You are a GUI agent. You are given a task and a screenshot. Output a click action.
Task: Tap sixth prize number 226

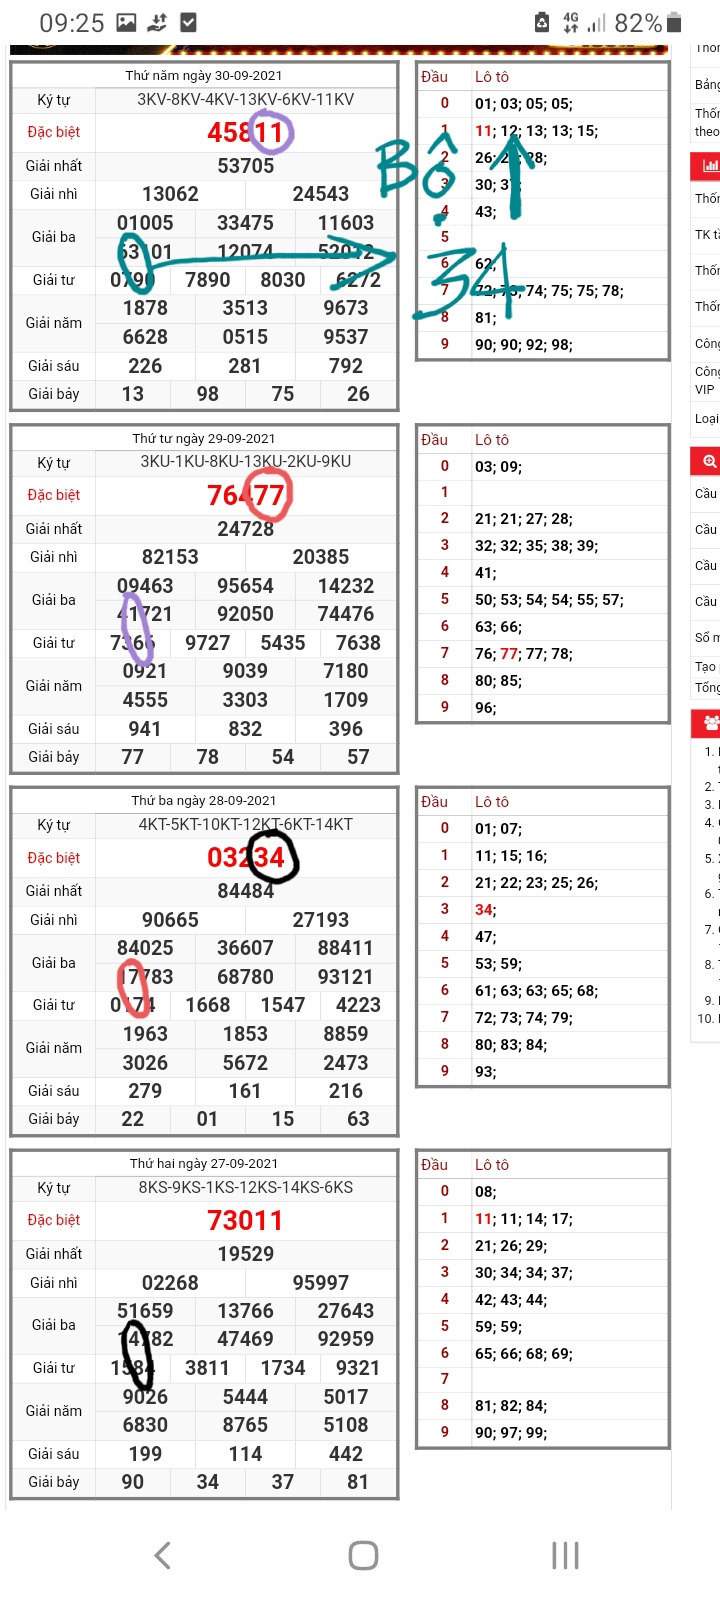coord(145,366)
